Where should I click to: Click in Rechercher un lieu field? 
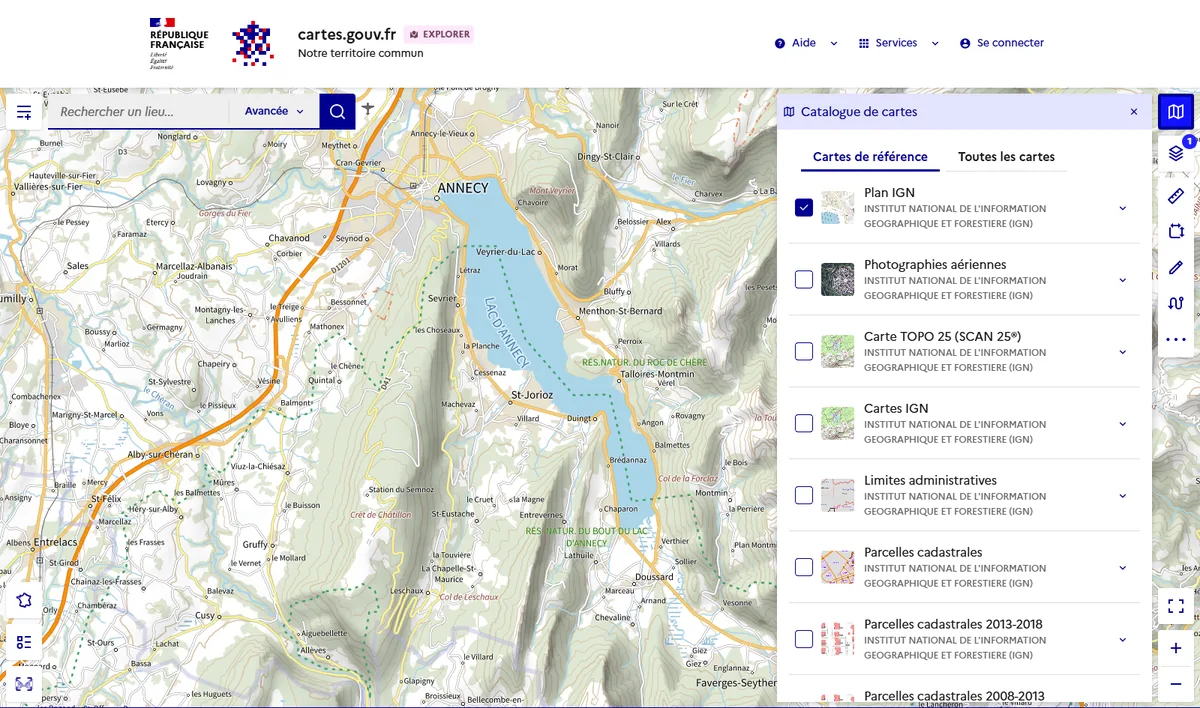[x=140, y=111]
